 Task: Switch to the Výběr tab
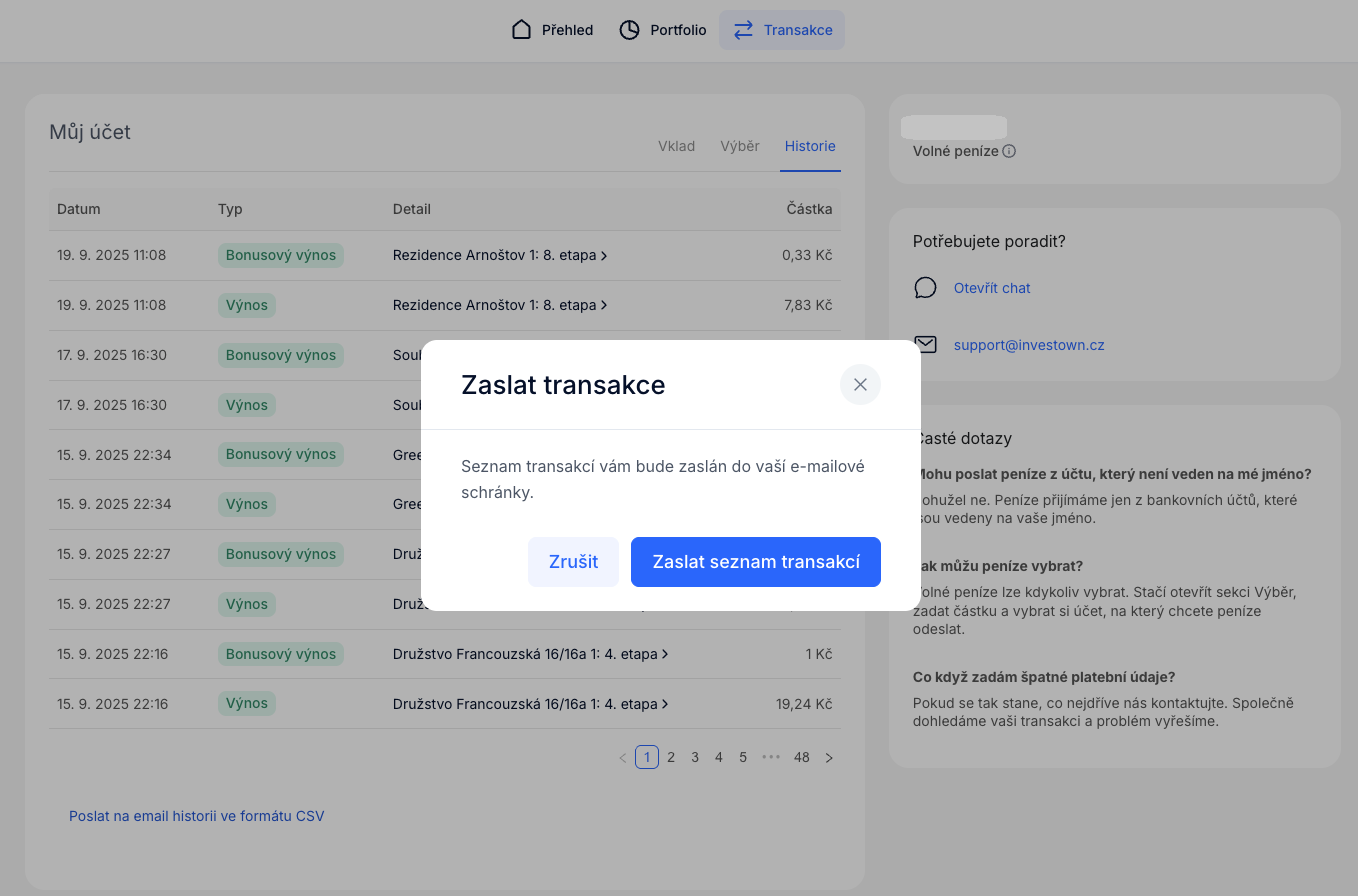pyautogui.click(x=739, y=146)
